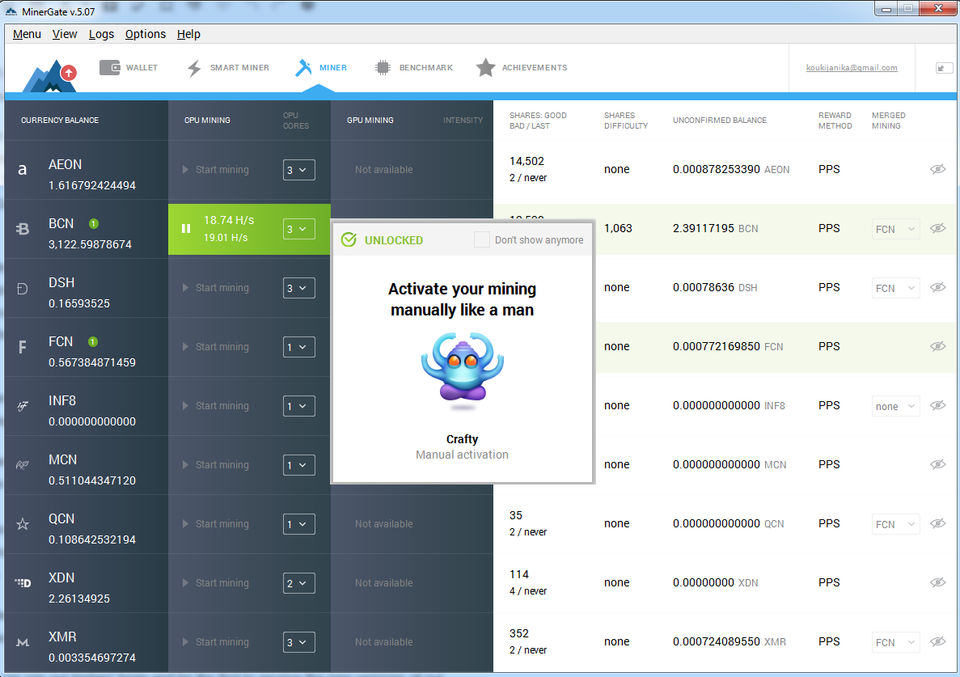Open XDN CPU cores dropdown
This screenshot has height=677, width=960.
(x=299, y=583)
